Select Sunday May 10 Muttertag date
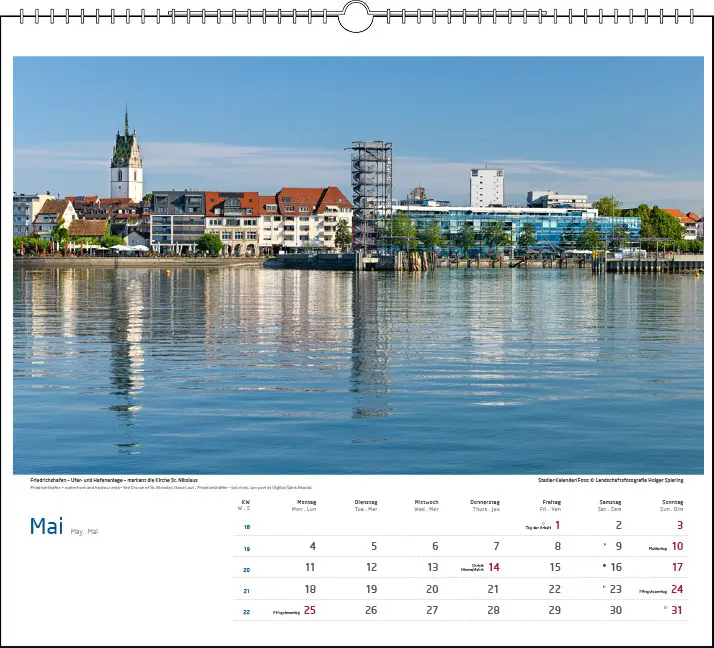 point(677,546)
